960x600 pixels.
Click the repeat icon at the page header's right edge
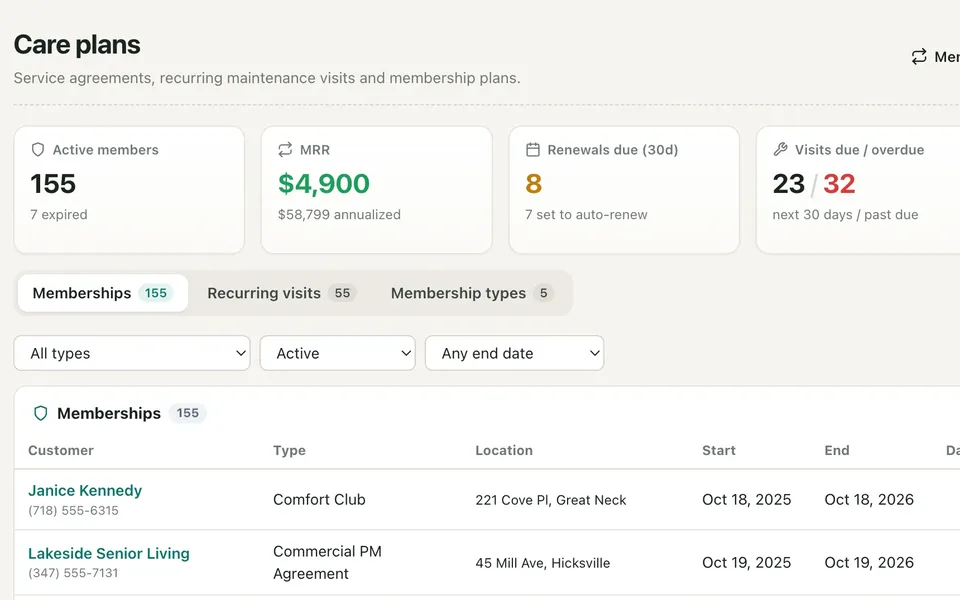point(918,57)
